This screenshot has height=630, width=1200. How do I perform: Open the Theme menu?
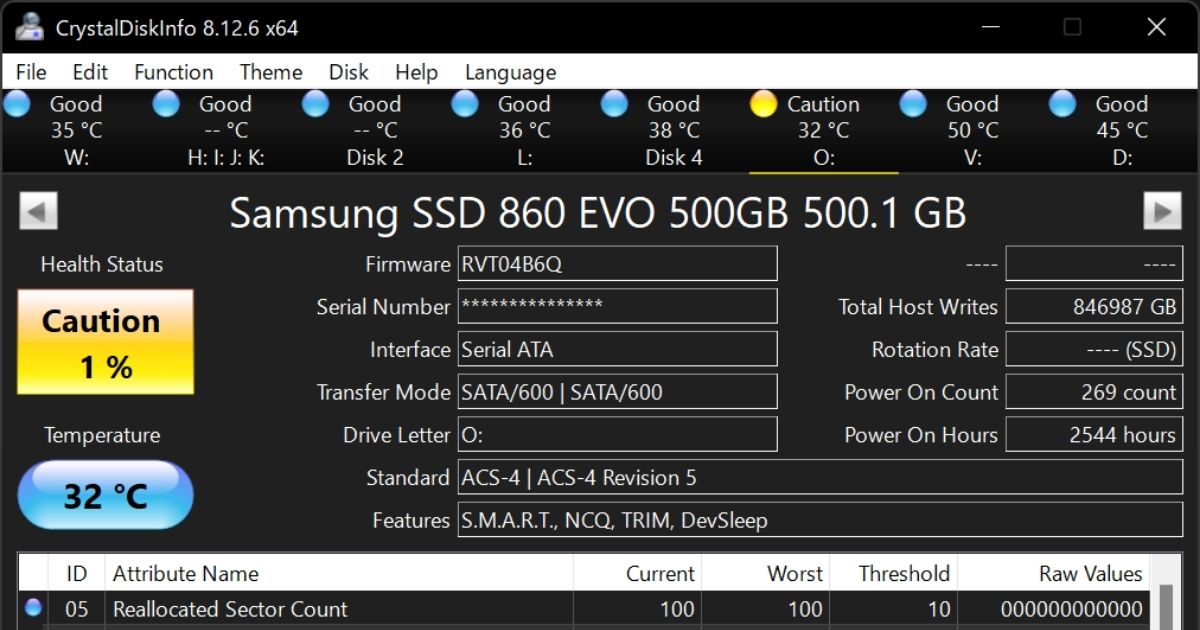click(271, 72)
